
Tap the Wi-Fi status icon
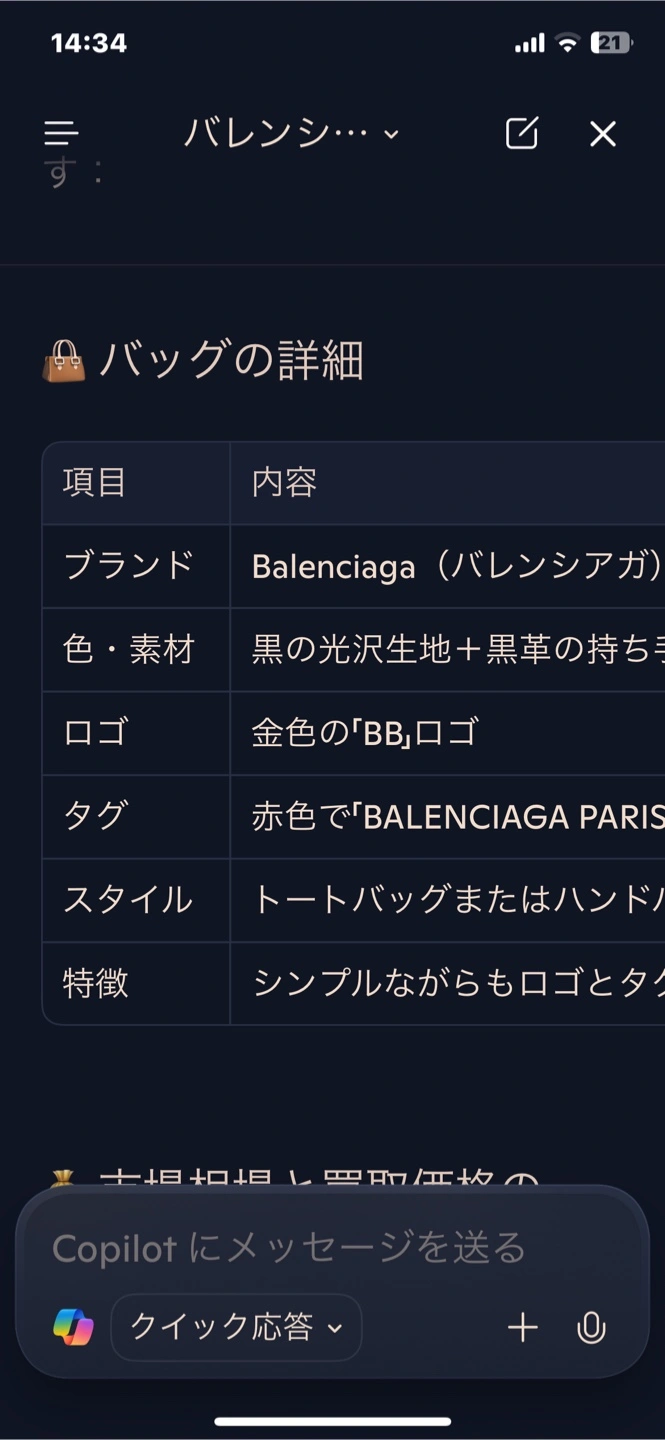point(567,43)
